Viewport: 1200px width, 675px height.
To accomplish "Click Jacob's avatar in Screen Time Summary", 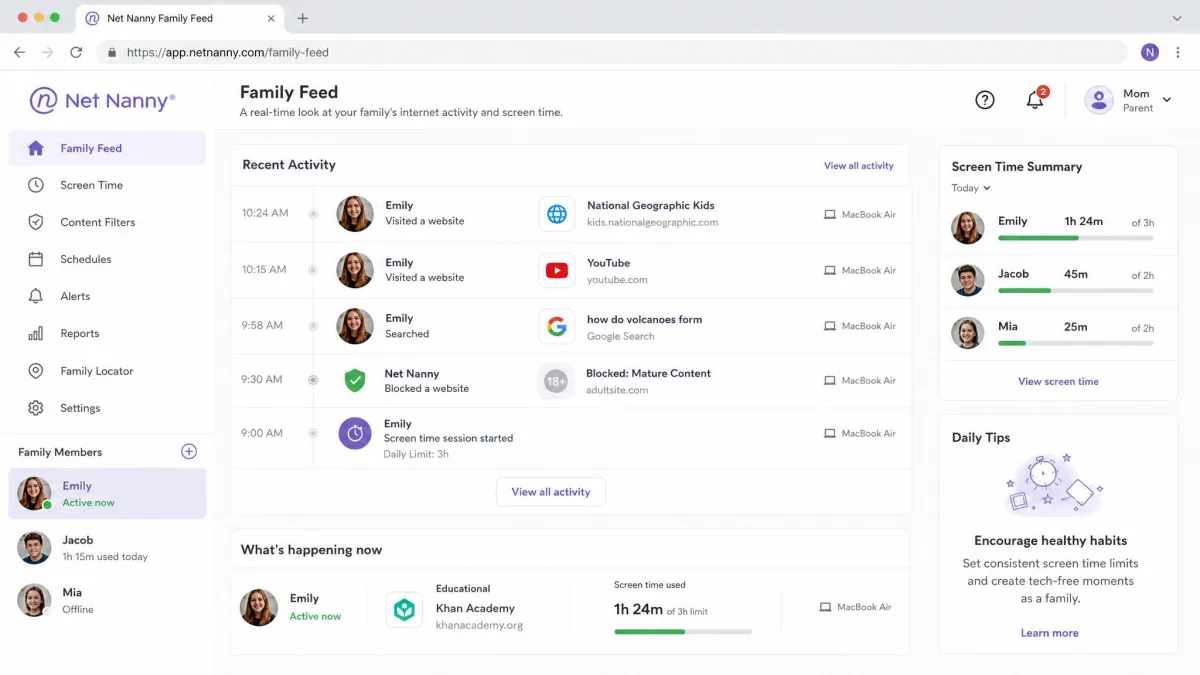I will (x=968, y=281).
